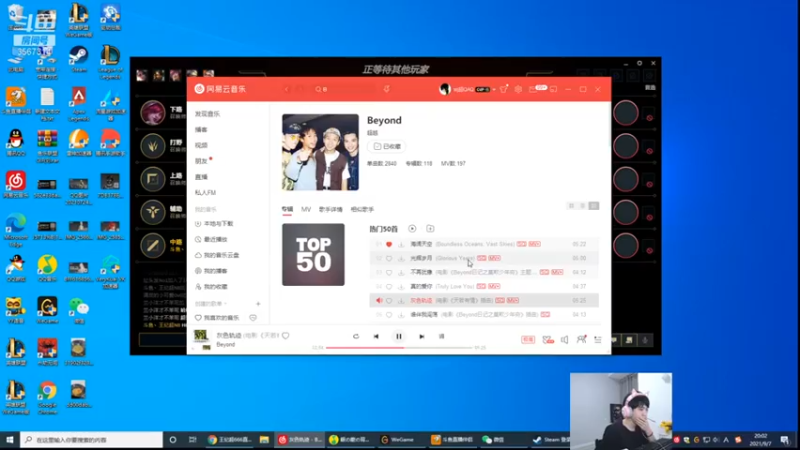Open the listen-together people icon in the player bar
The image size is (800, 450).
[x=581, y=340]
